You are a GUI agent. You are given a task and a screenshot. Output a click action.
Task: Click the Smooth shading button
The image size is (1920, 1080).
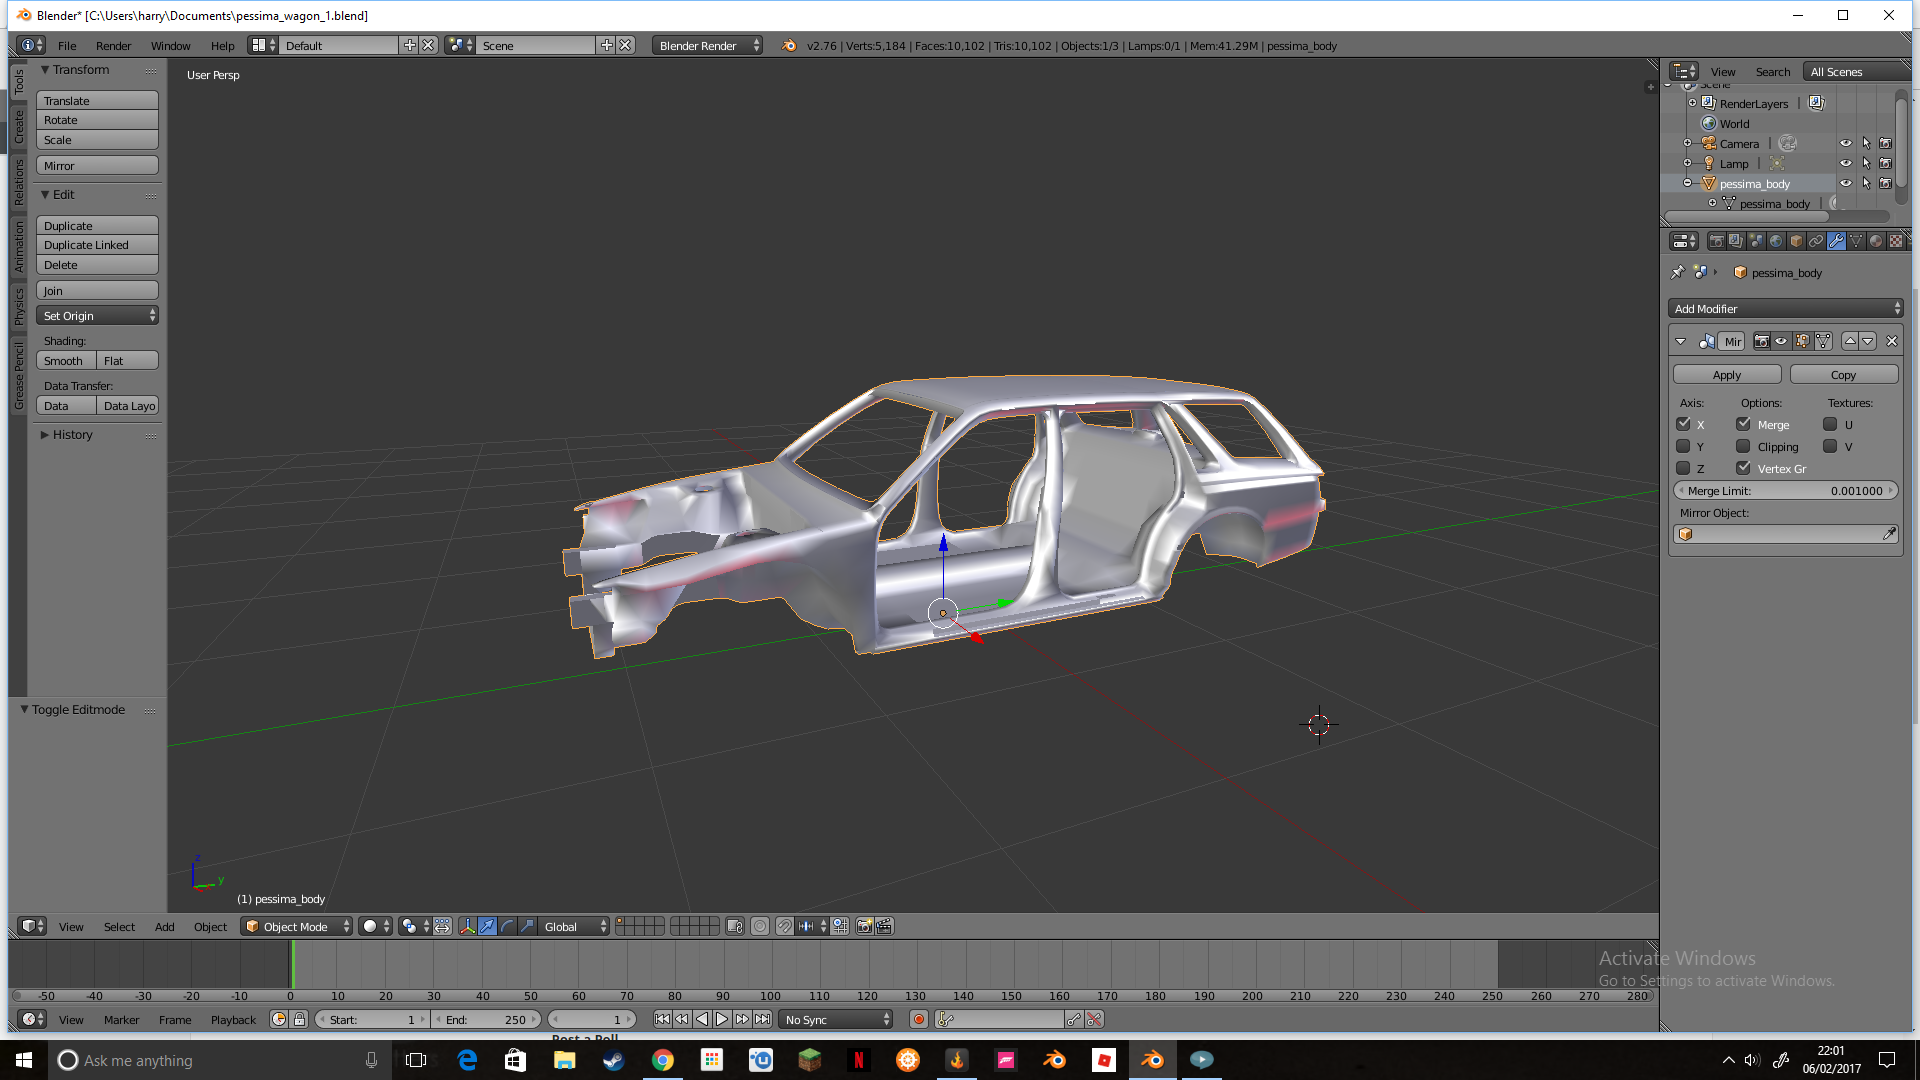pos(65,361)
